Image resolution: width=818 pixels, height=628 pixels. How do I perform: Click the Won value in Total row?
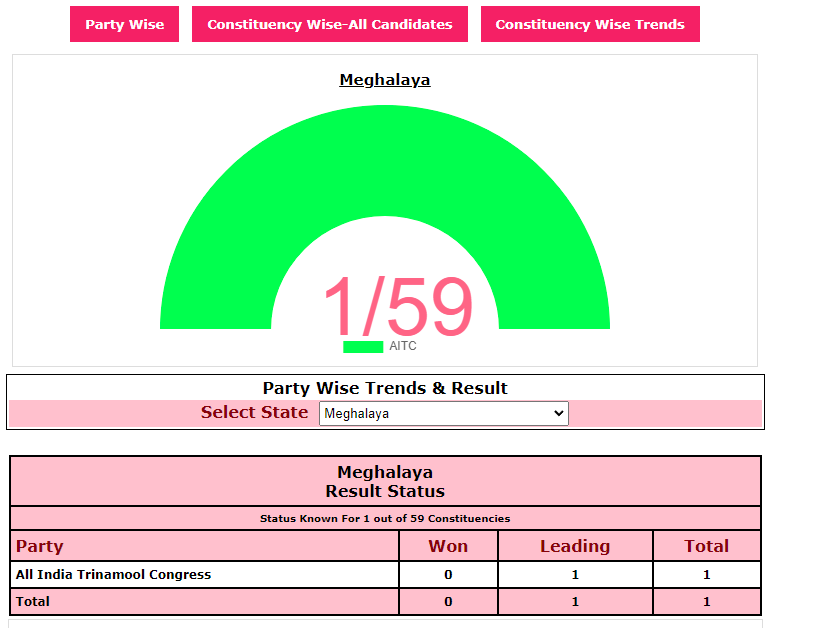click(x=448, y=602)
